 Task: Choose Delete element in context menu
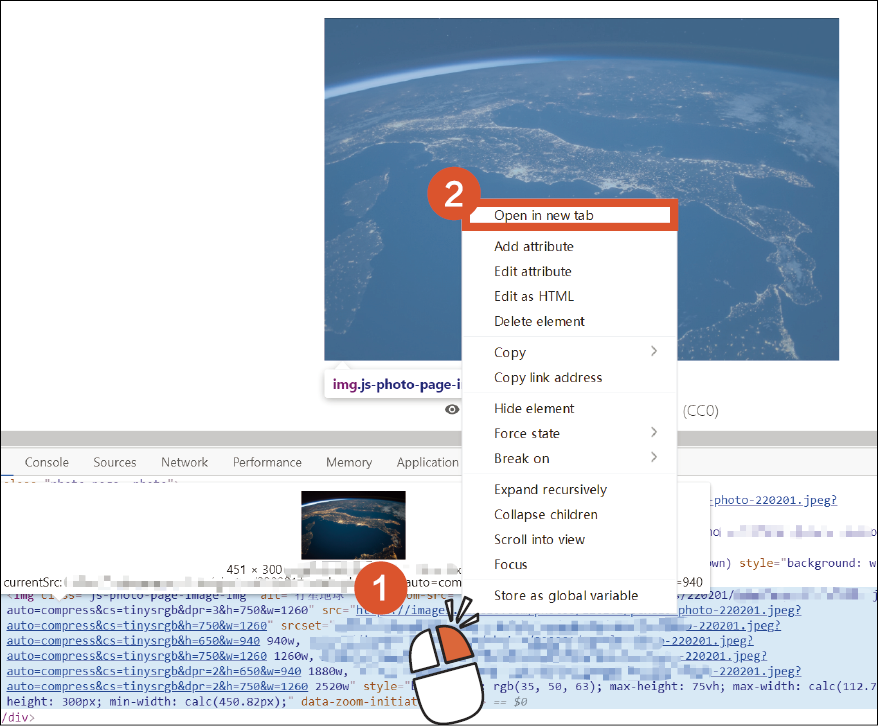click(x=539, y=321)
